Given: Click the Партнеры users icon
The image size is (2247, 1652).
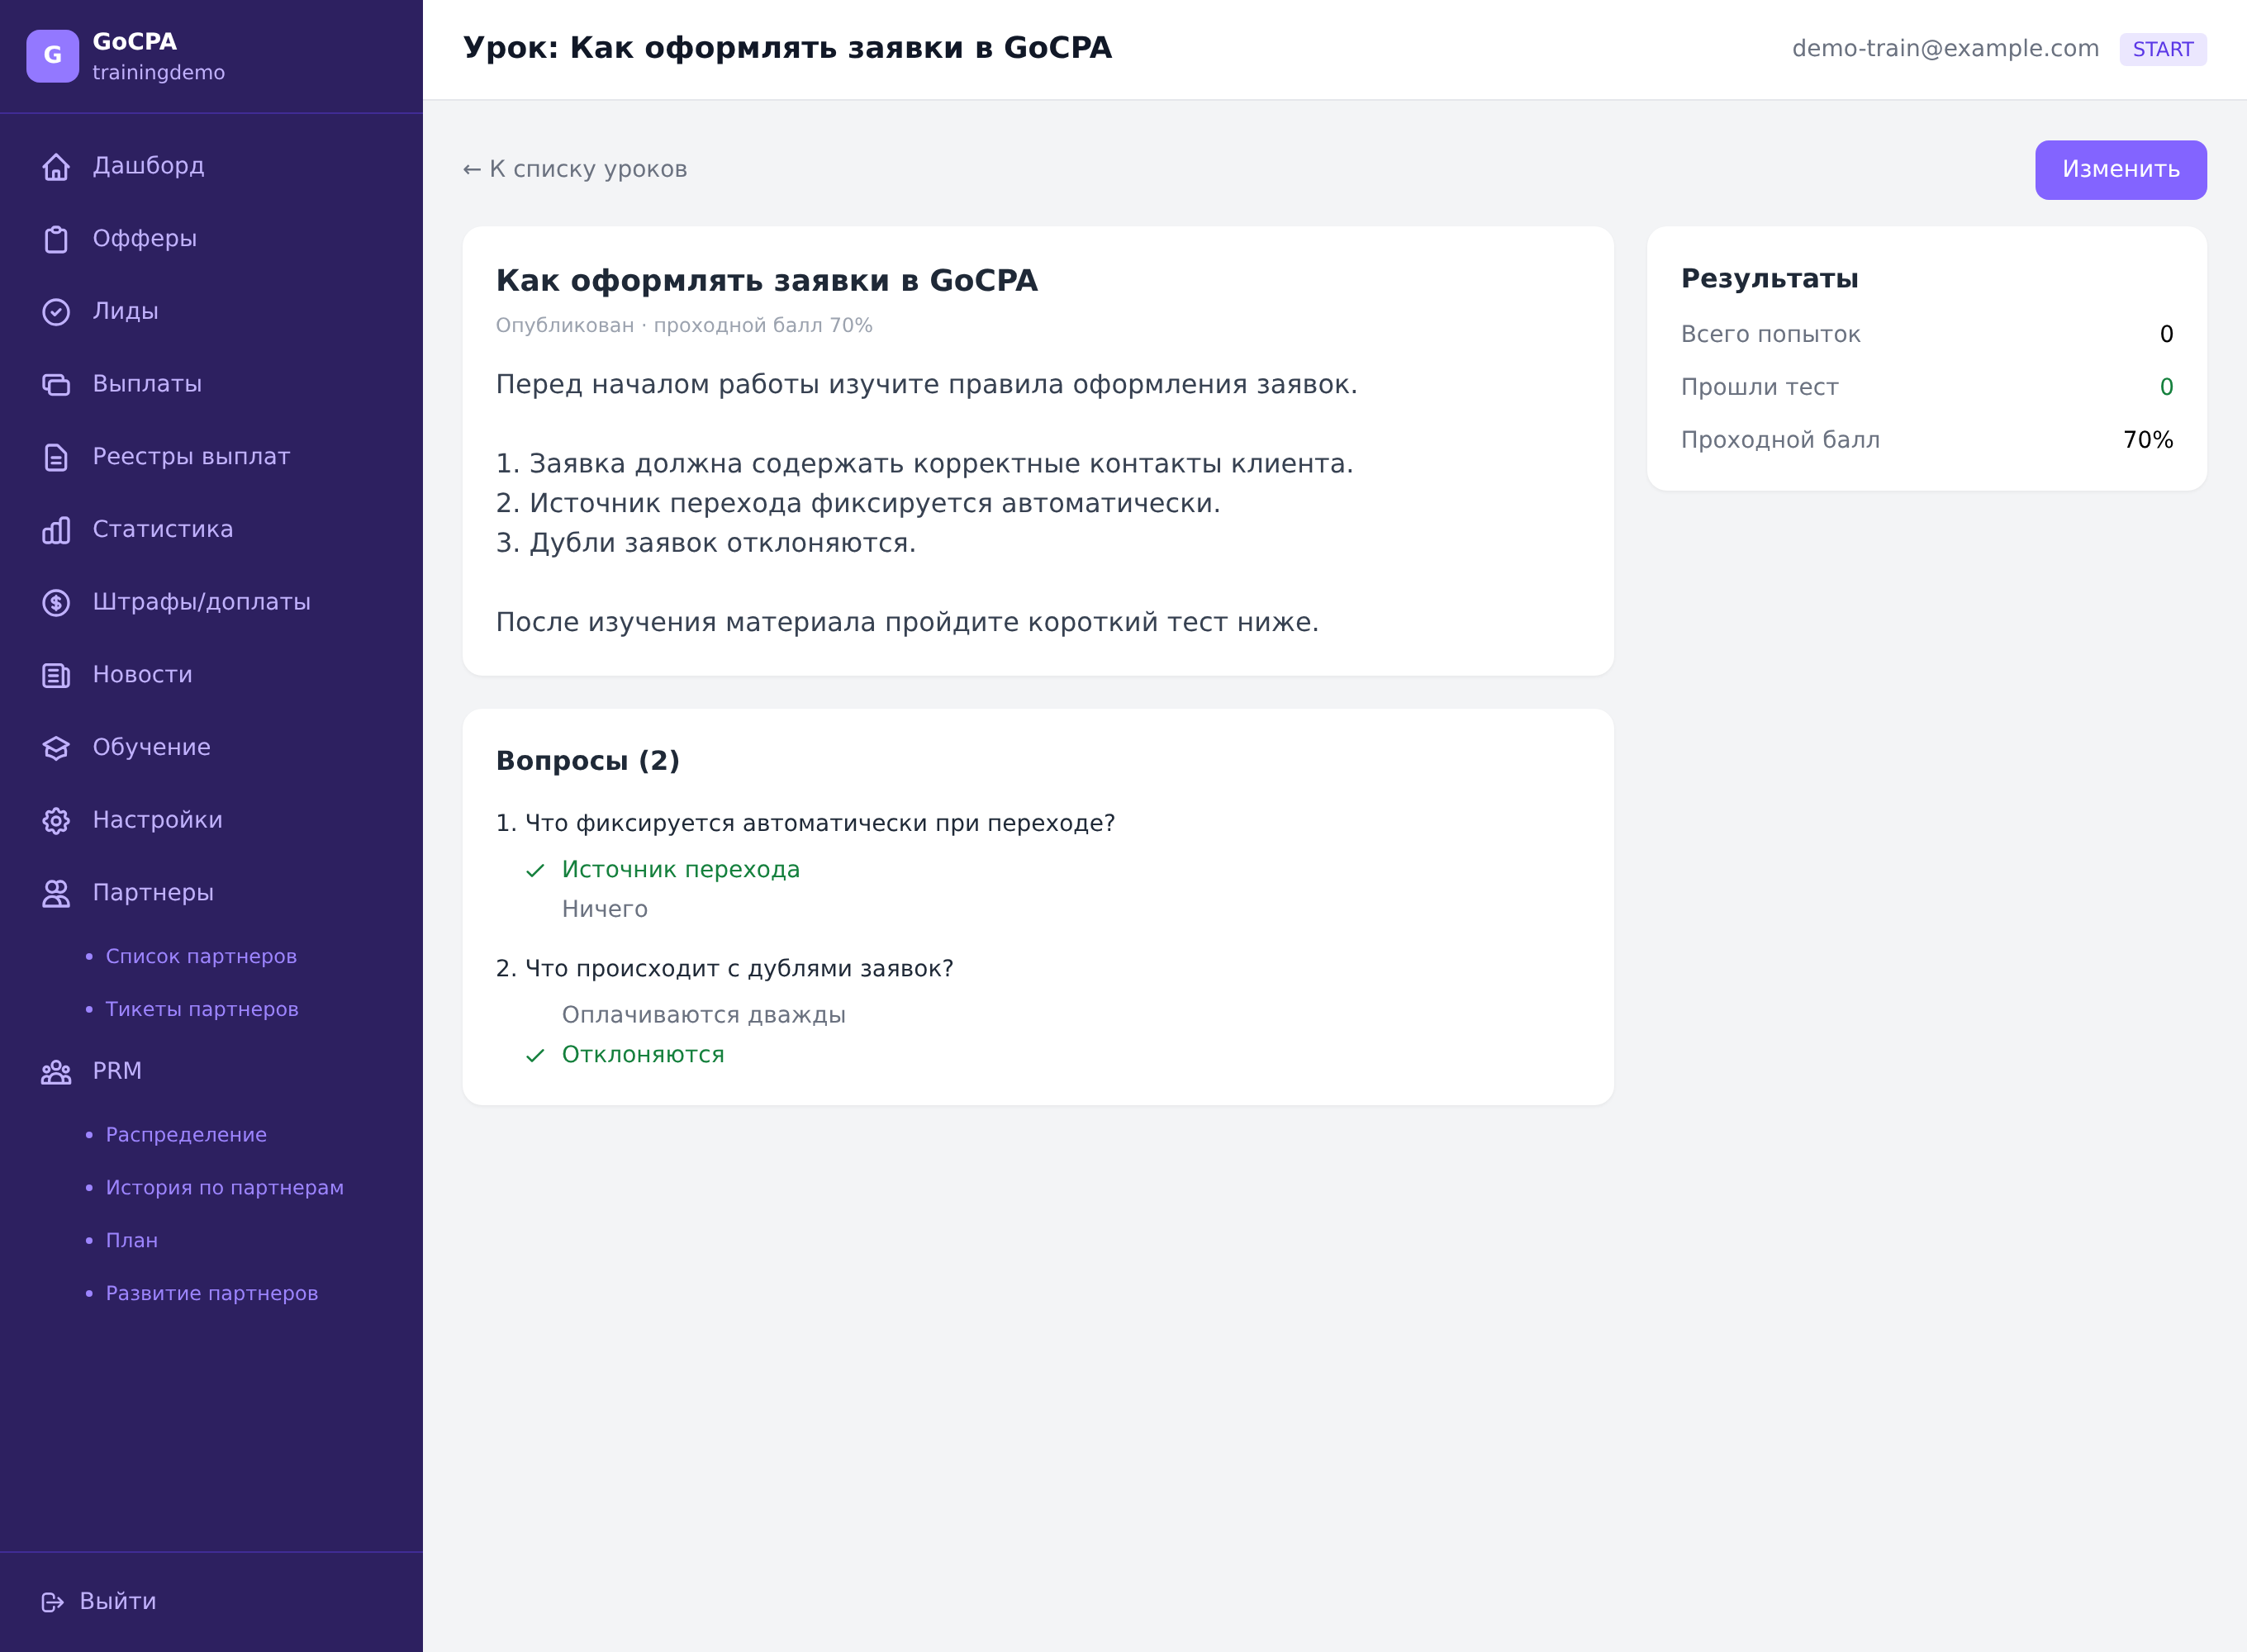Looking at the screenshot, I should (x=56, y=894).
